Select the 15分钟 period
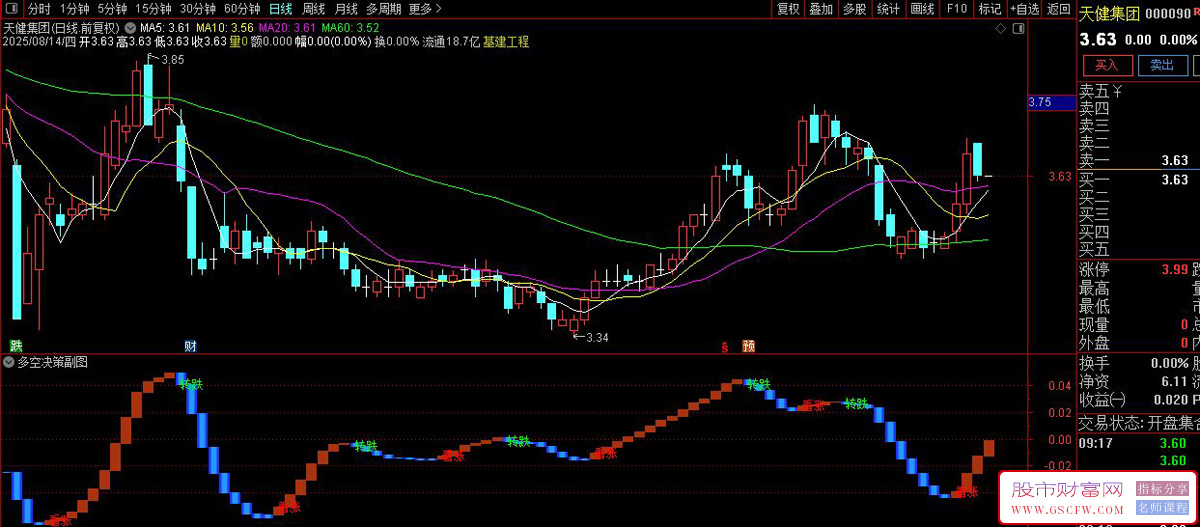The width and height of the screenshot is (1200, 527). 153,9
